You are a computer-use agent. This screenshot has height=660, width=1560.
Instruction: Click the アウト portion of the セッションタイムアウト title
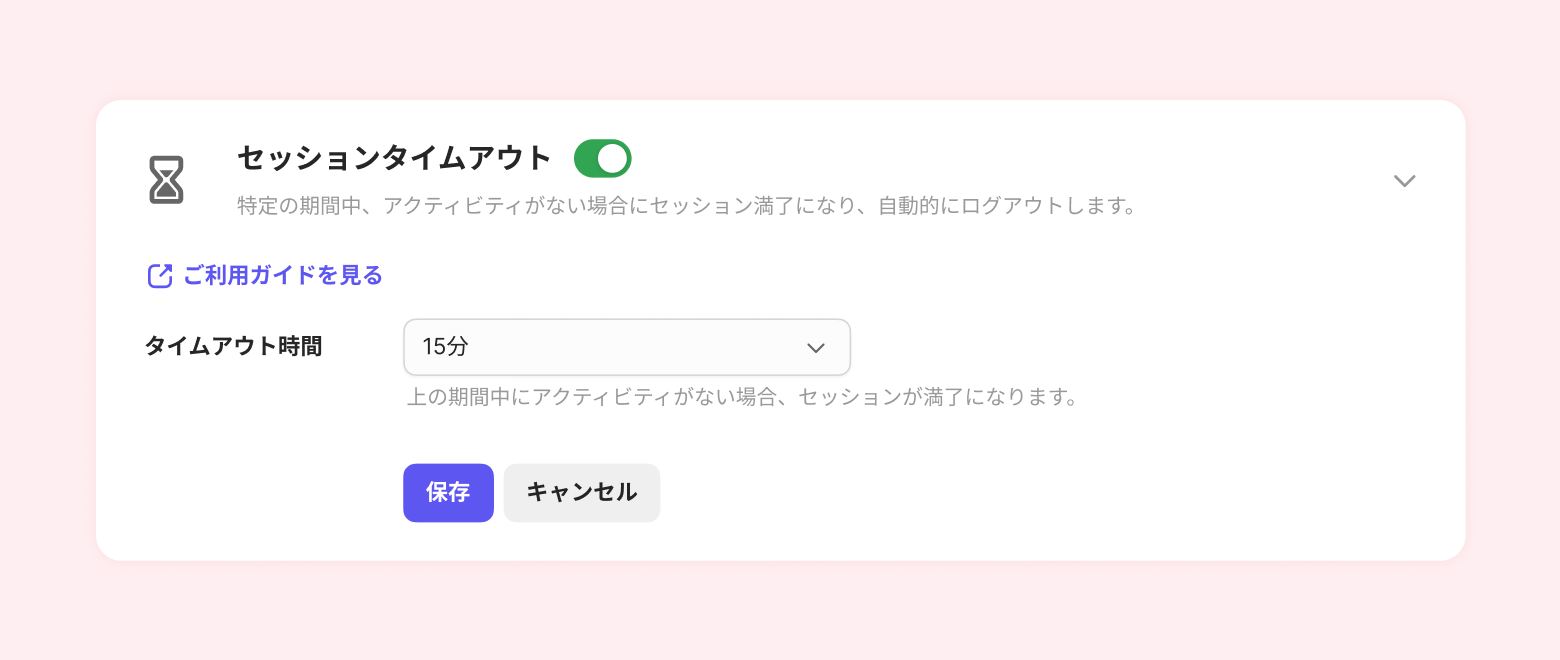pyautogui.click(x=507, y=158)
